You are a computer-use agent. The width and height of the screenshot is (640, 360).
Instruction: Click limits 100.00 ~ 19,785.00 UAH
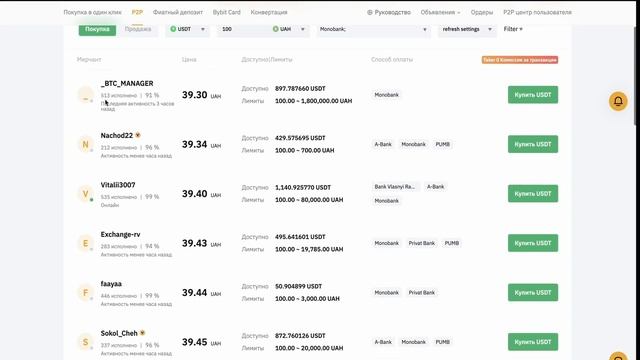coord(309,249)
